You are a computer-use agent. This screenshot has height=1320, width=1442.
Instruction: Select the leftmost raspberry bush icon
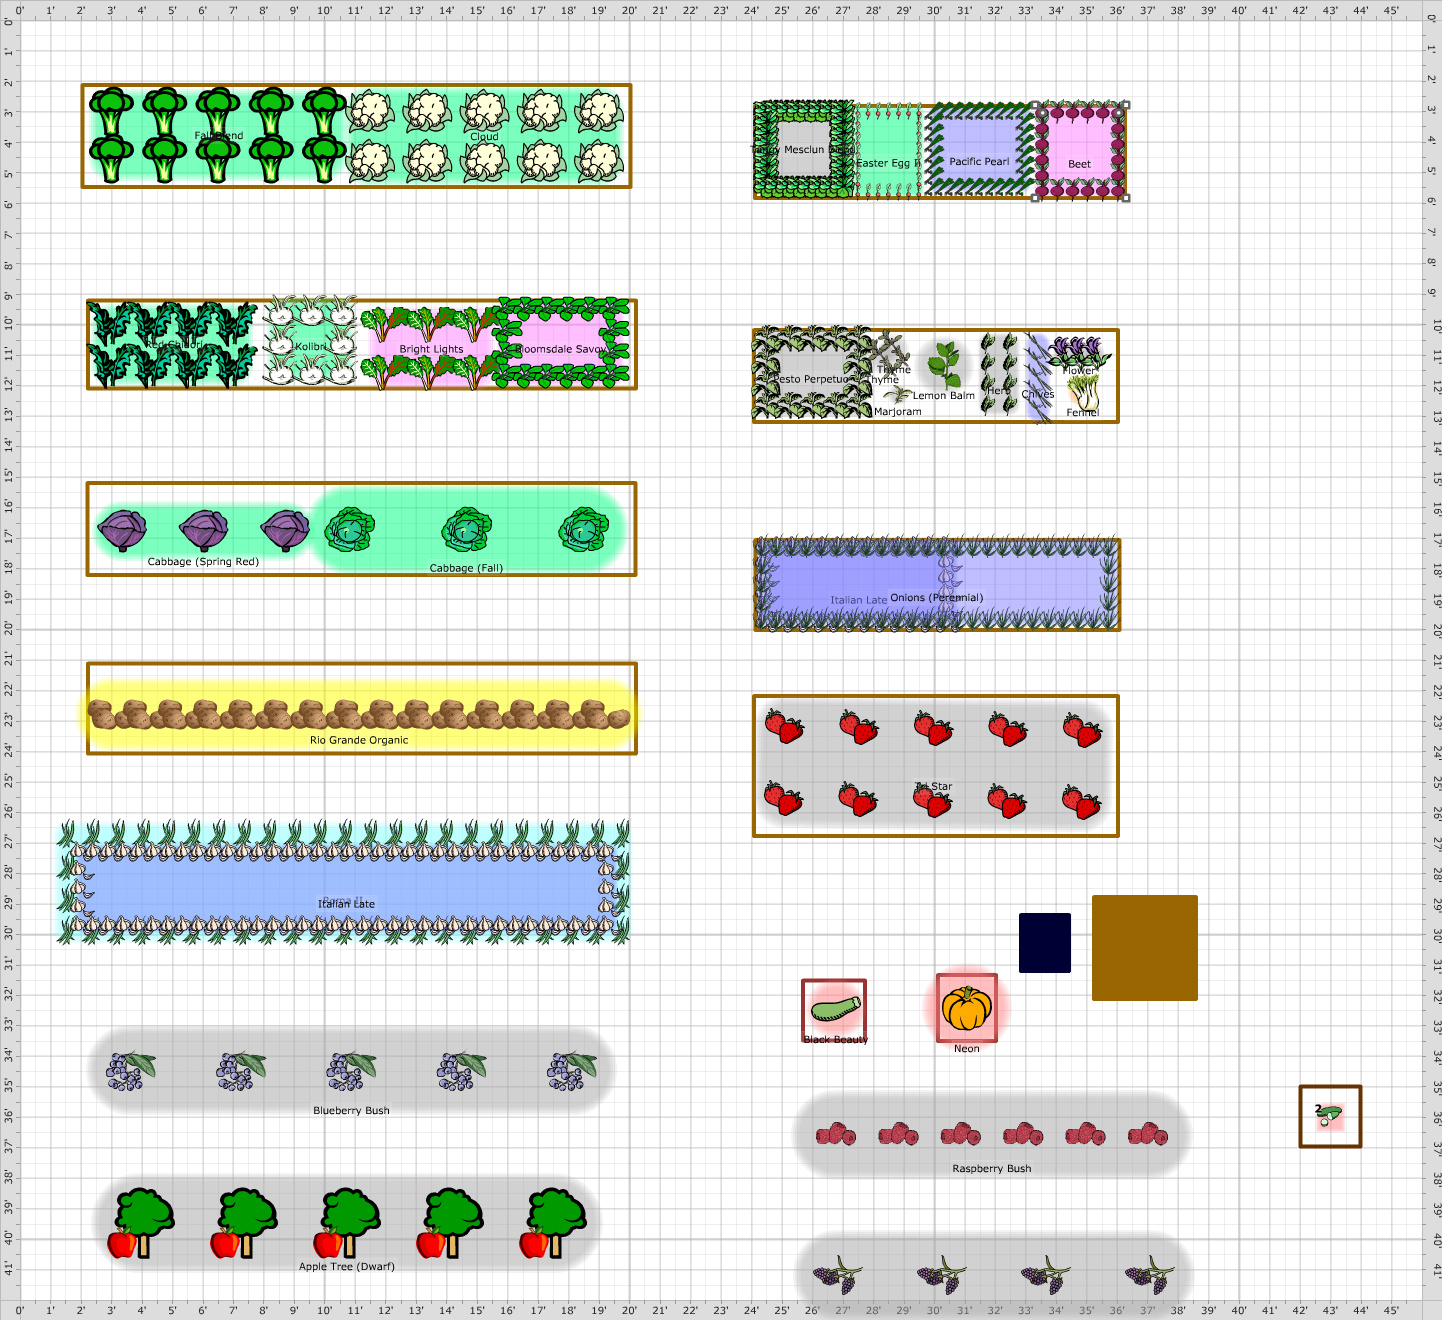tap(836, 1134)
